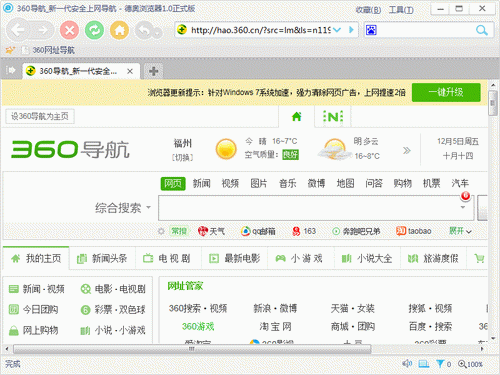The height and width of the screenshot is (375, 500).
Task: Go to browser home via orange icon
Action: click(120, 30)
